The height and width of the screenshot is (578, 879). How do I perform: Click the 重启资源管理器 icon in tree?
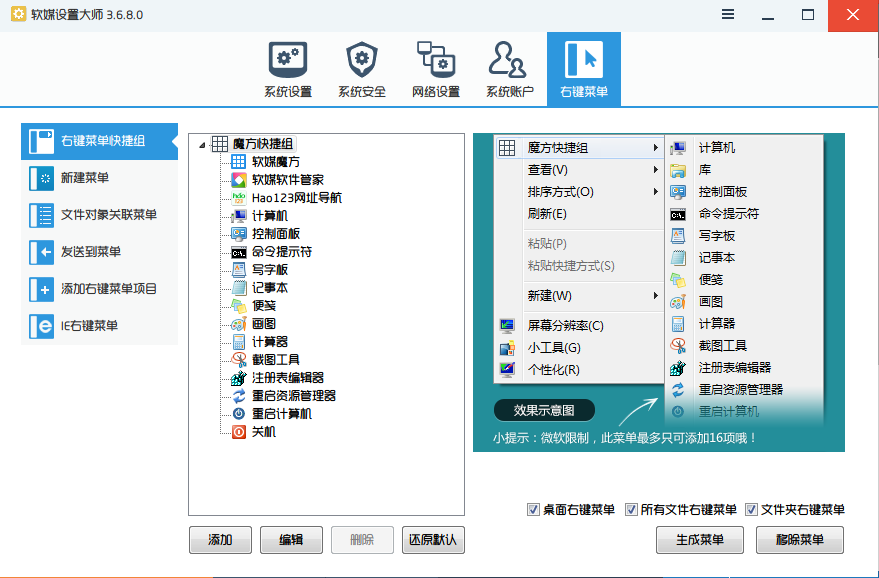pos(238,396)
